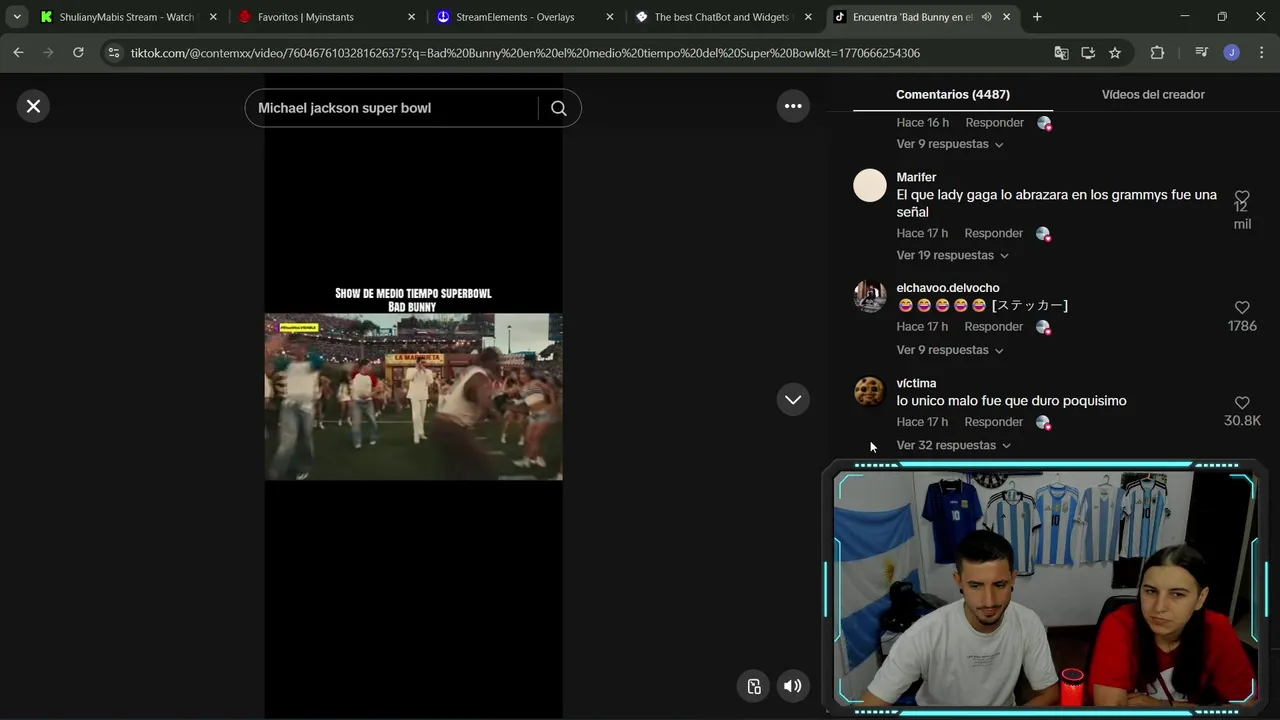
Task: Expand 'Ver 19 respuestas' under Marifer's comment
Action: 953,255
